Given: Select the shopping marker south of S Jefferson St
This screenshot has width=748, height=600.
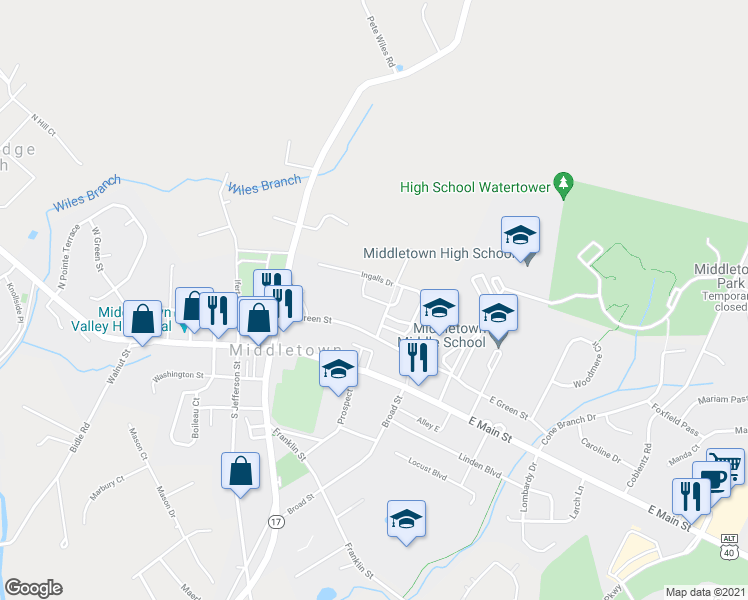Looking at the screenshot, I should pyautogui.click(x=240, y=474).
